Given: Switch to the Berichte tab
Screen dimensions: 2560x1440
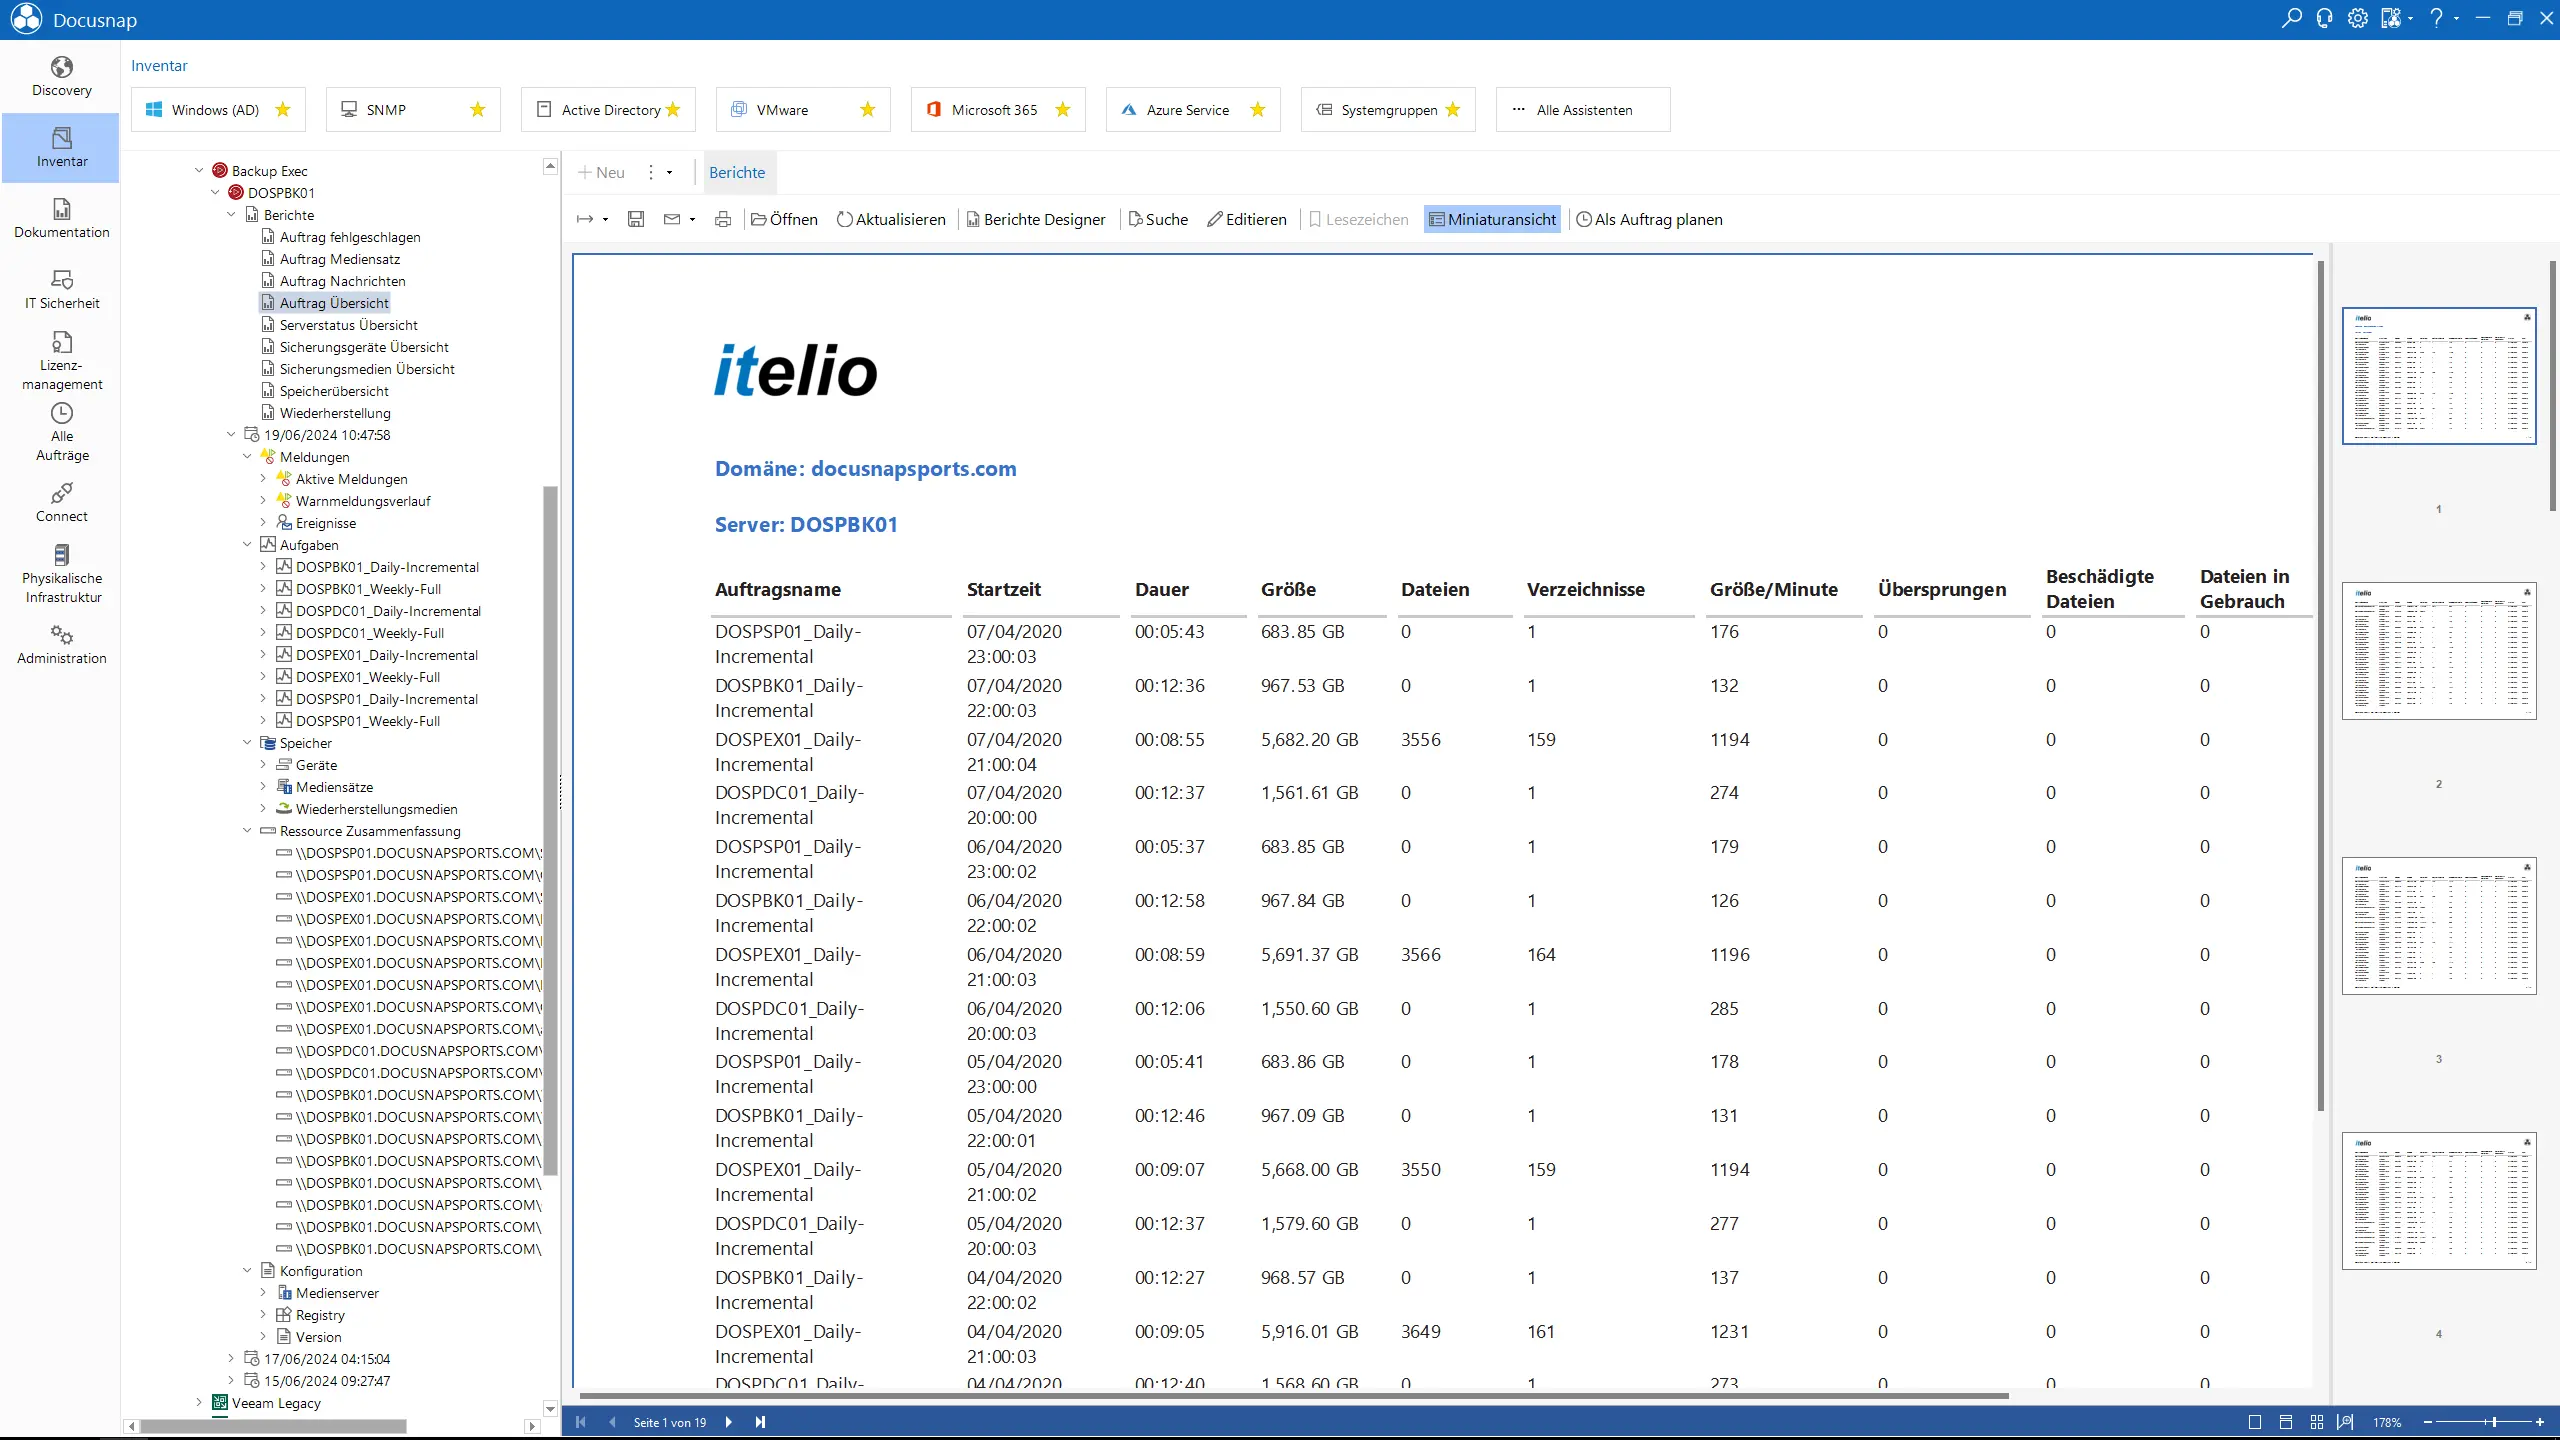Looking at the screenshot, I should 737,172.
